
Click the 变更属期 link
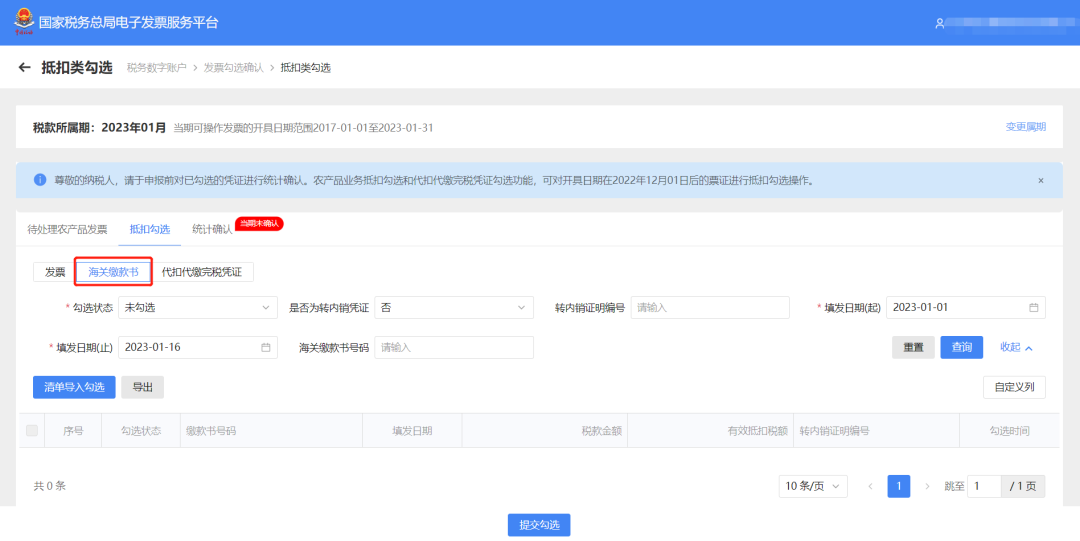[1025, 127]
